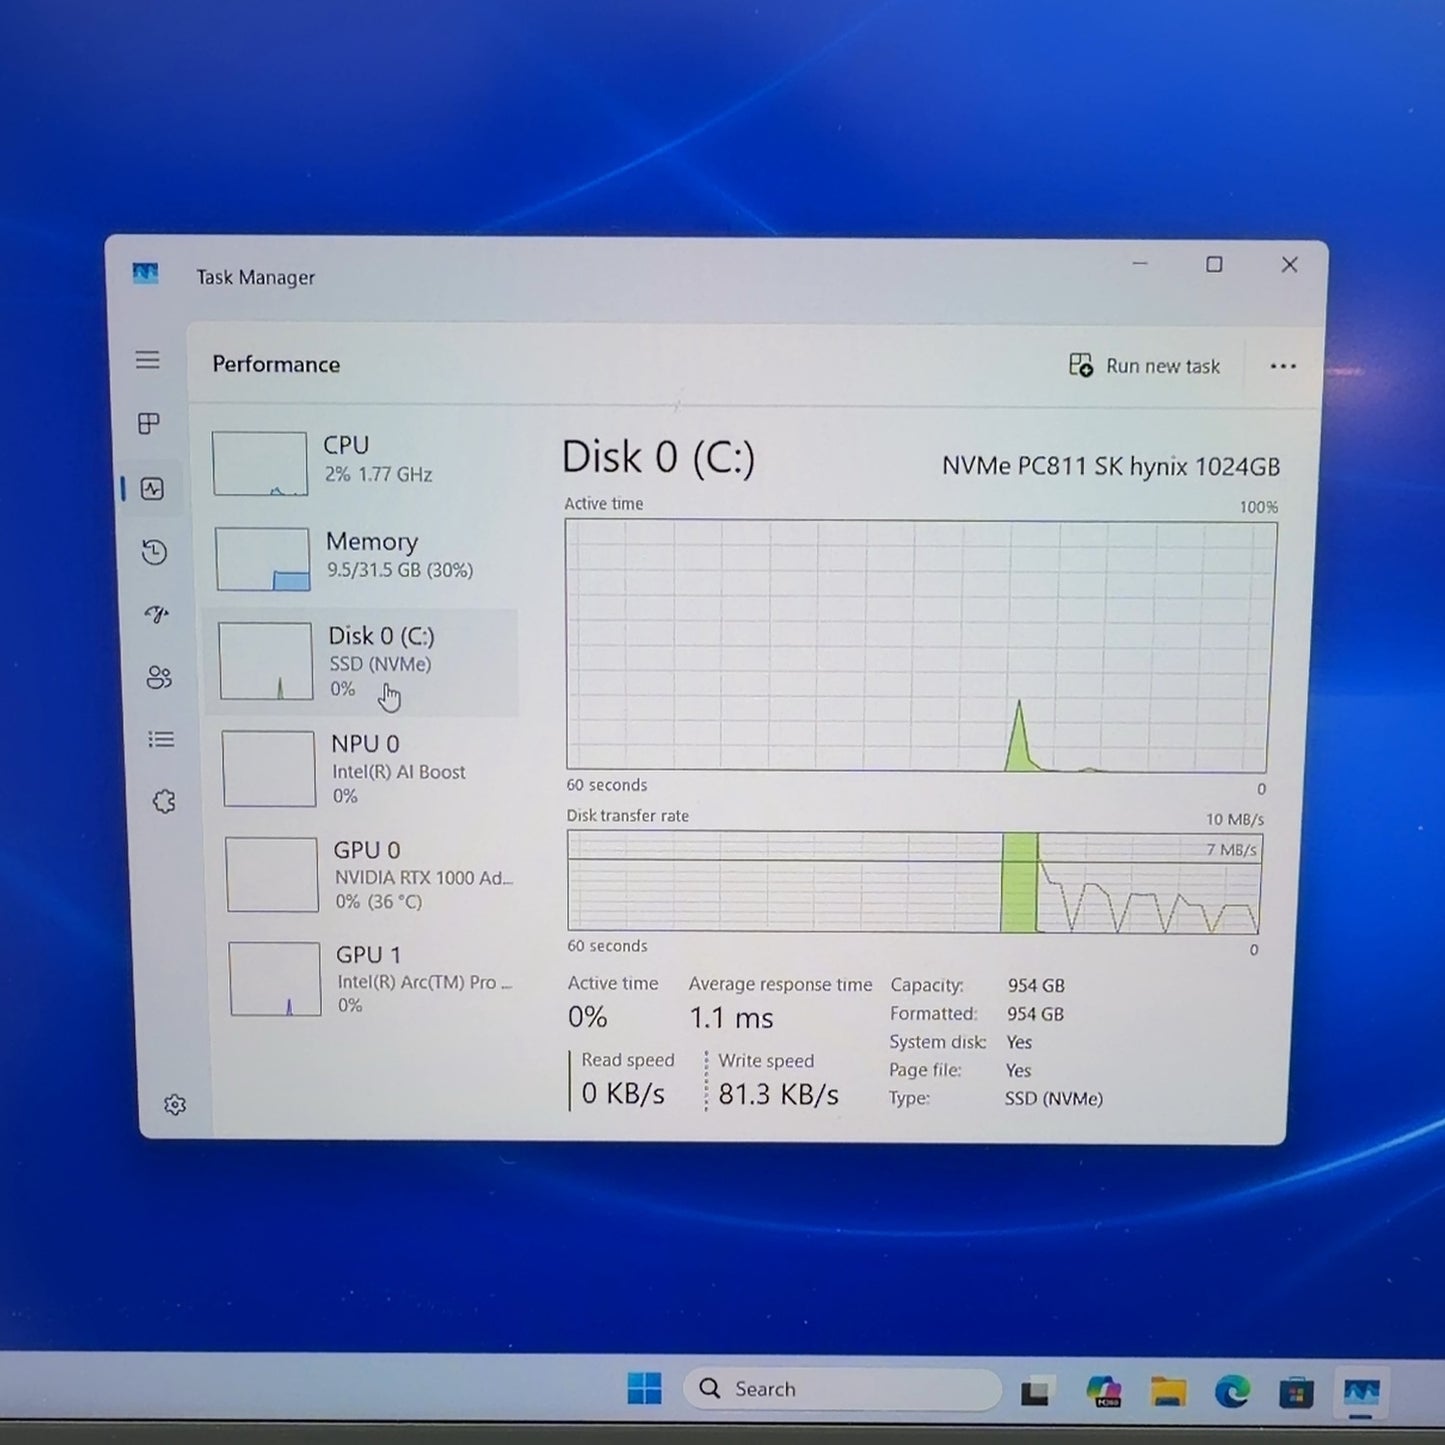Click the Type SSD (NVMe) value

[x=1053, y=1098]
